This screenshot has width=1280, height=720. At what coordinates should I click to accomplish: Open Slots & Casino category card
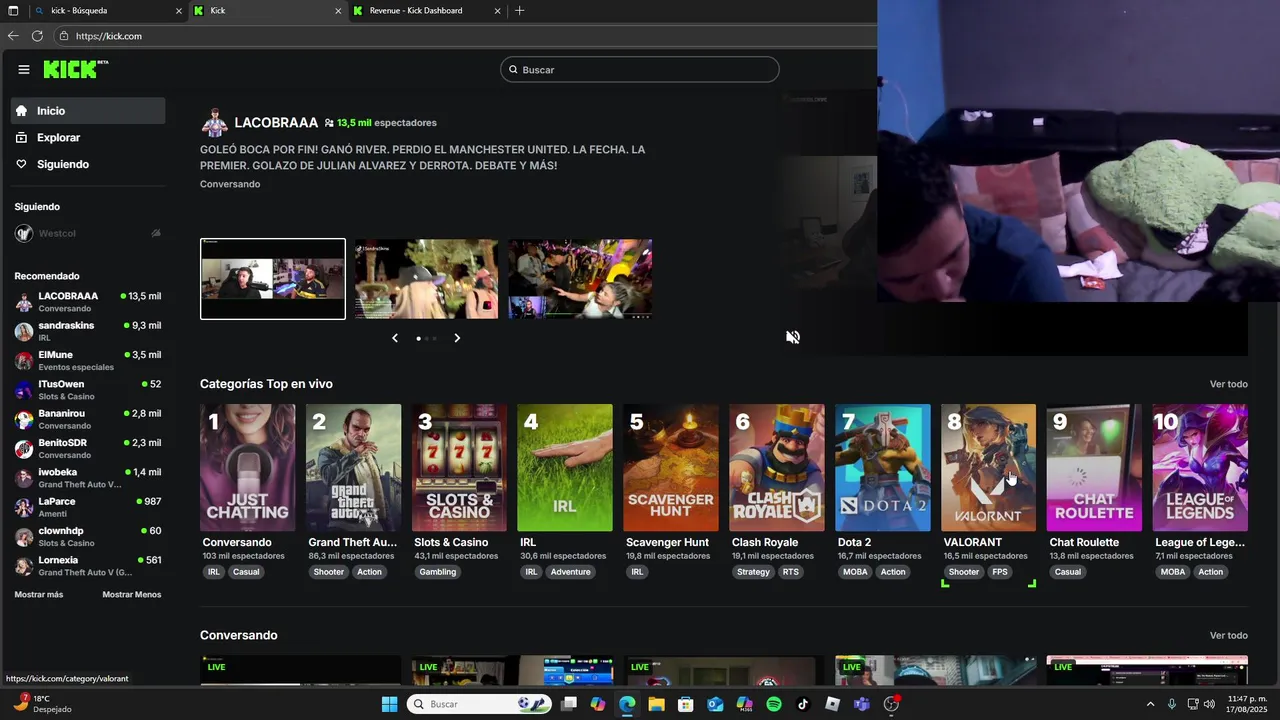(x=459, y=467)
